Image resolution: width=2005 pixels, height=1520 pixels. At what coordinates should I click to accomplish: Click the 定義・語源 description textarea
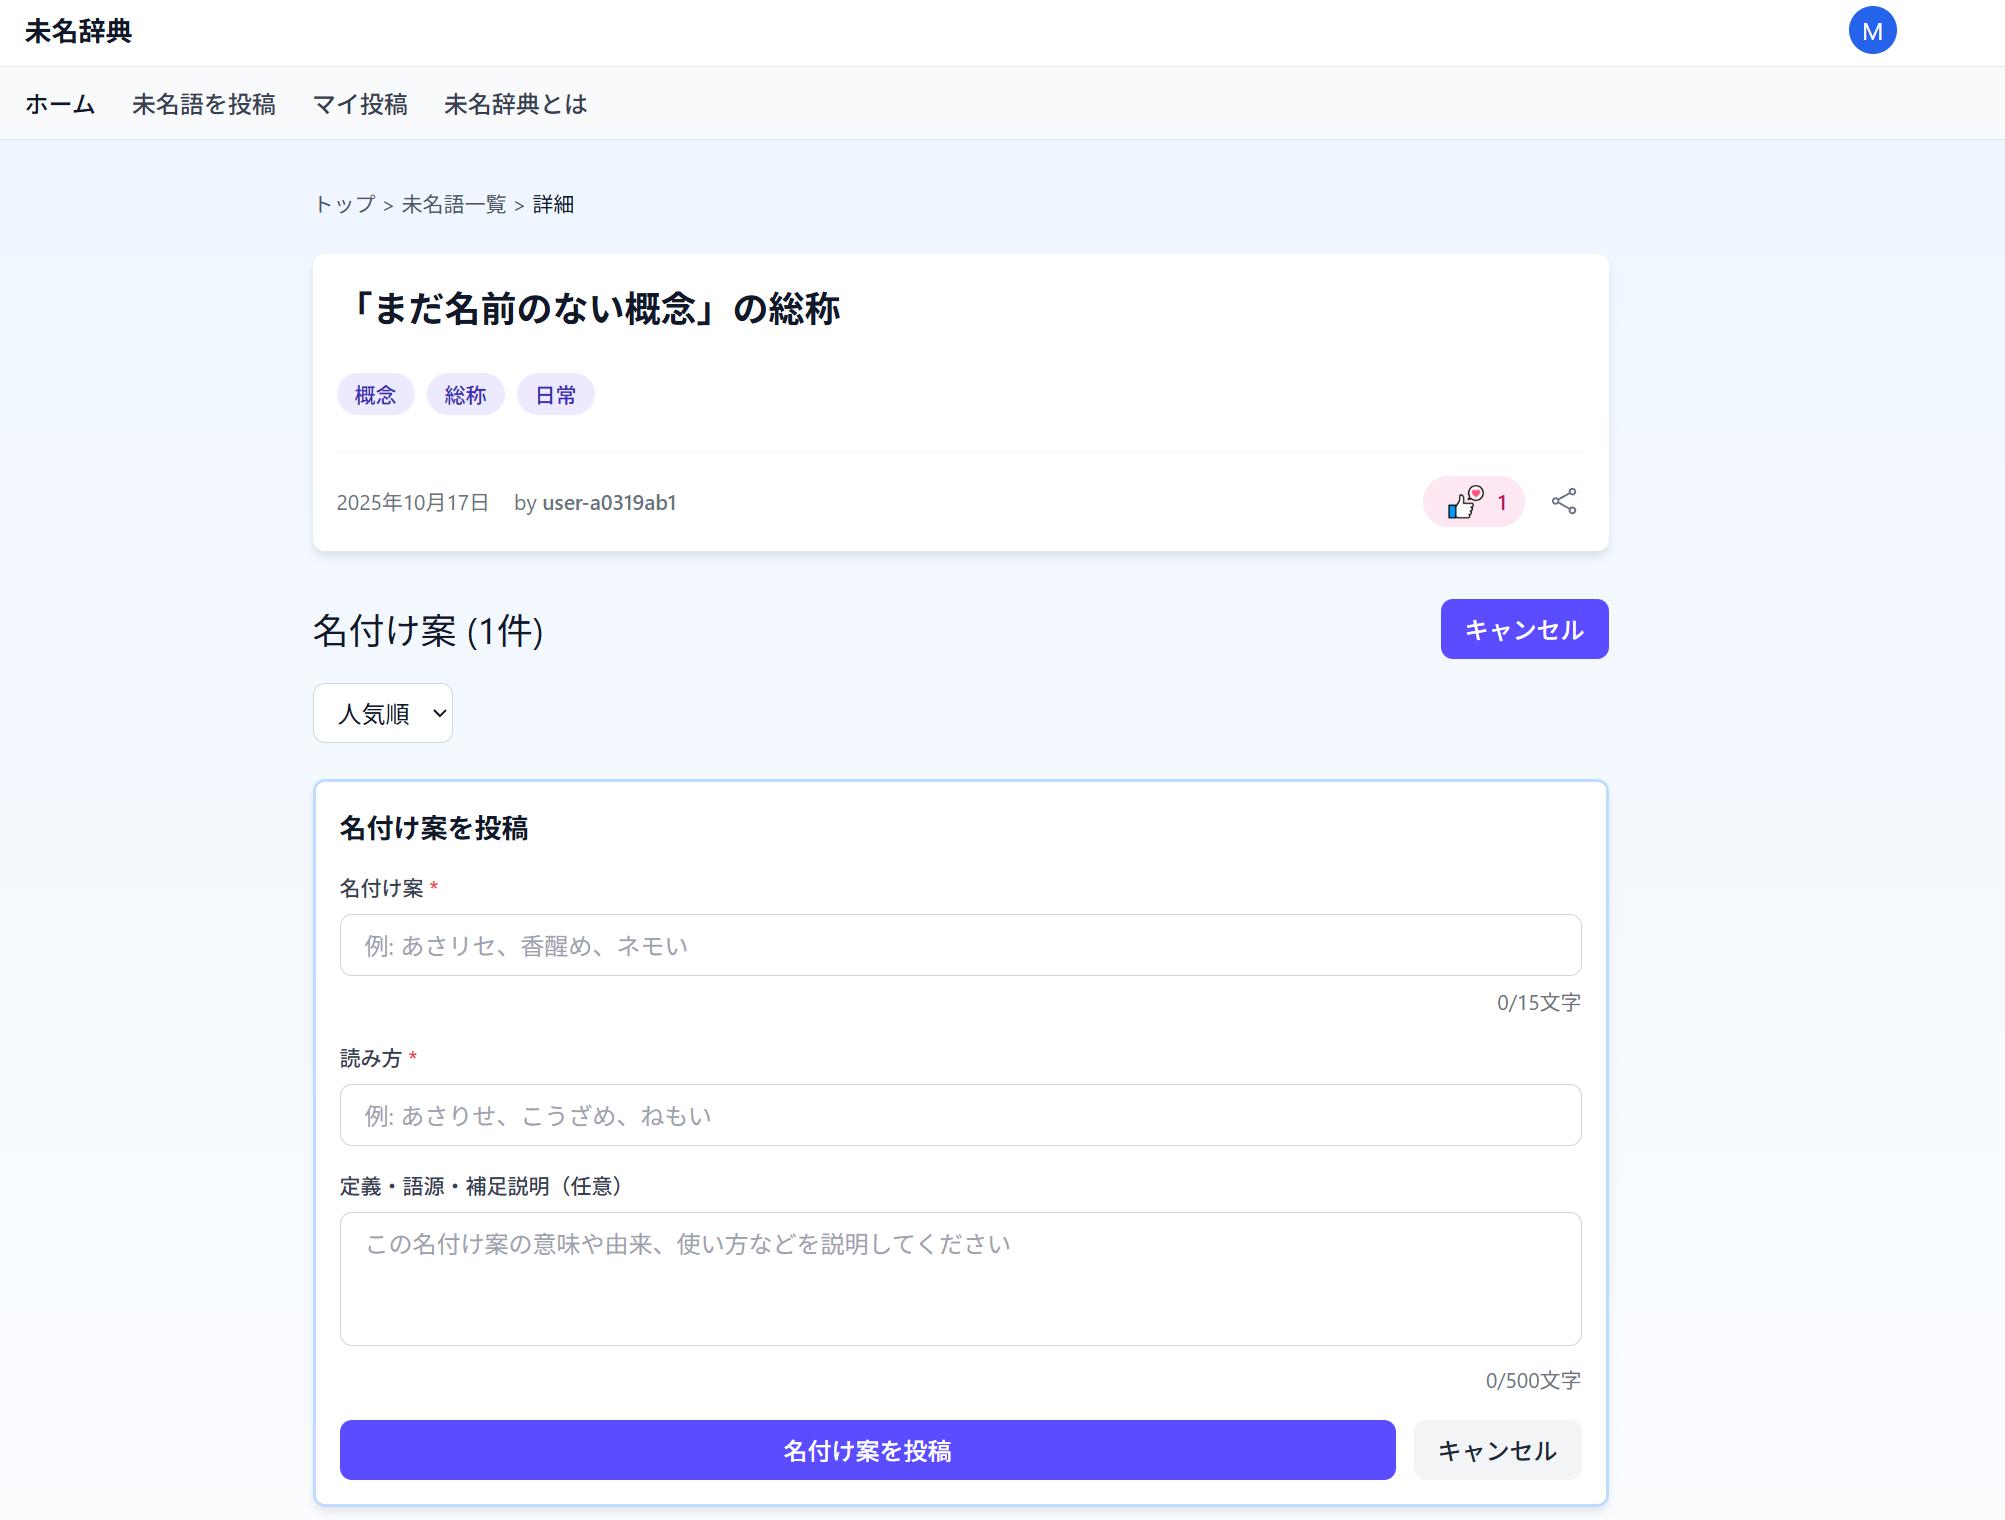point(960,1279)
